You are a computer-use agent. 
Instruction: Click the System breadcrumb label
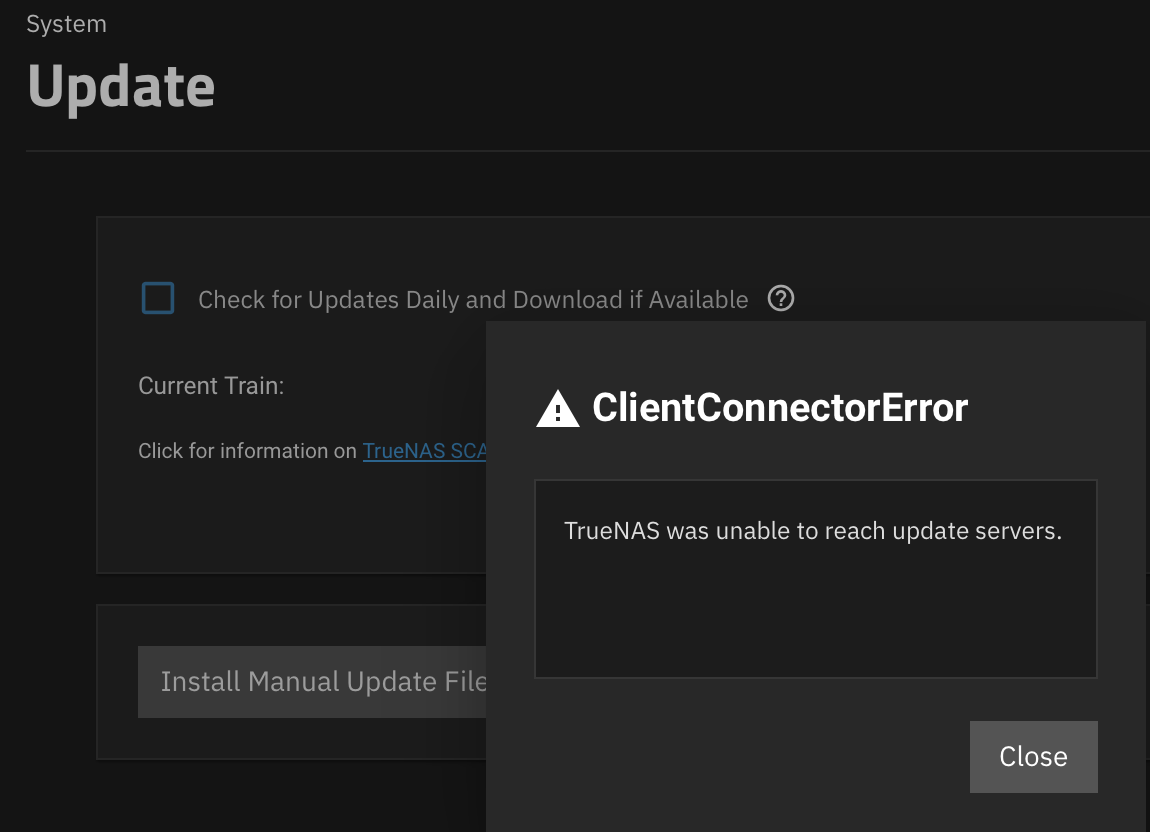pyautogui.click(x=67, y=24)
